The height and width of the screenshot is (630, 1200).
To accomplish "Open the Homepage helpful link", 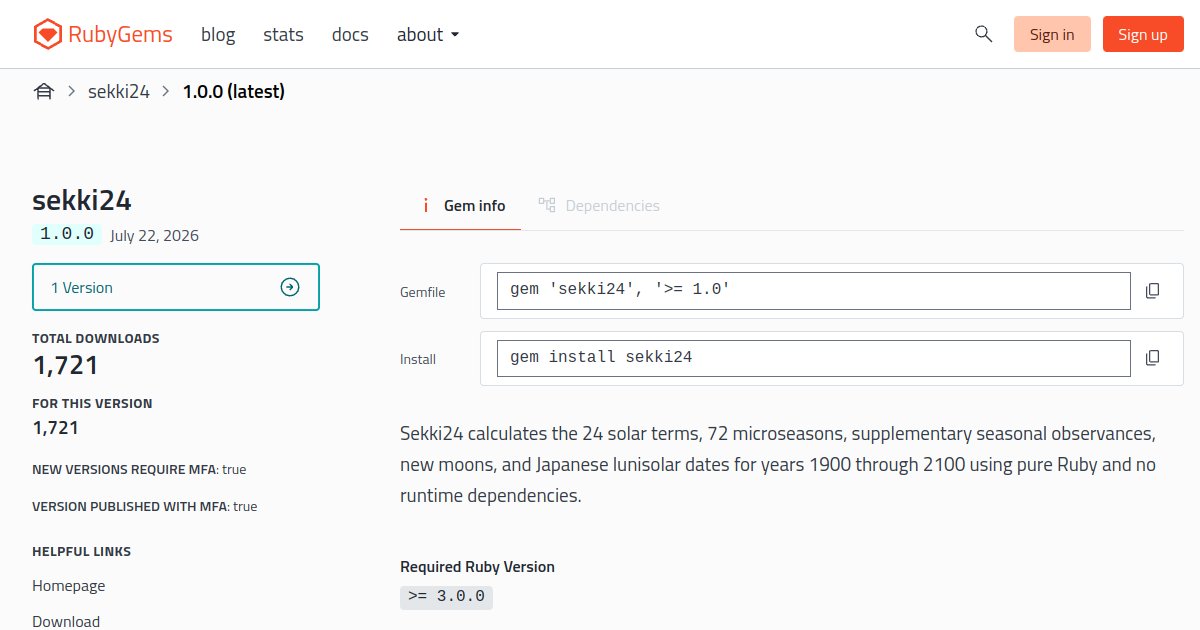I will click(x=68, y=585).
